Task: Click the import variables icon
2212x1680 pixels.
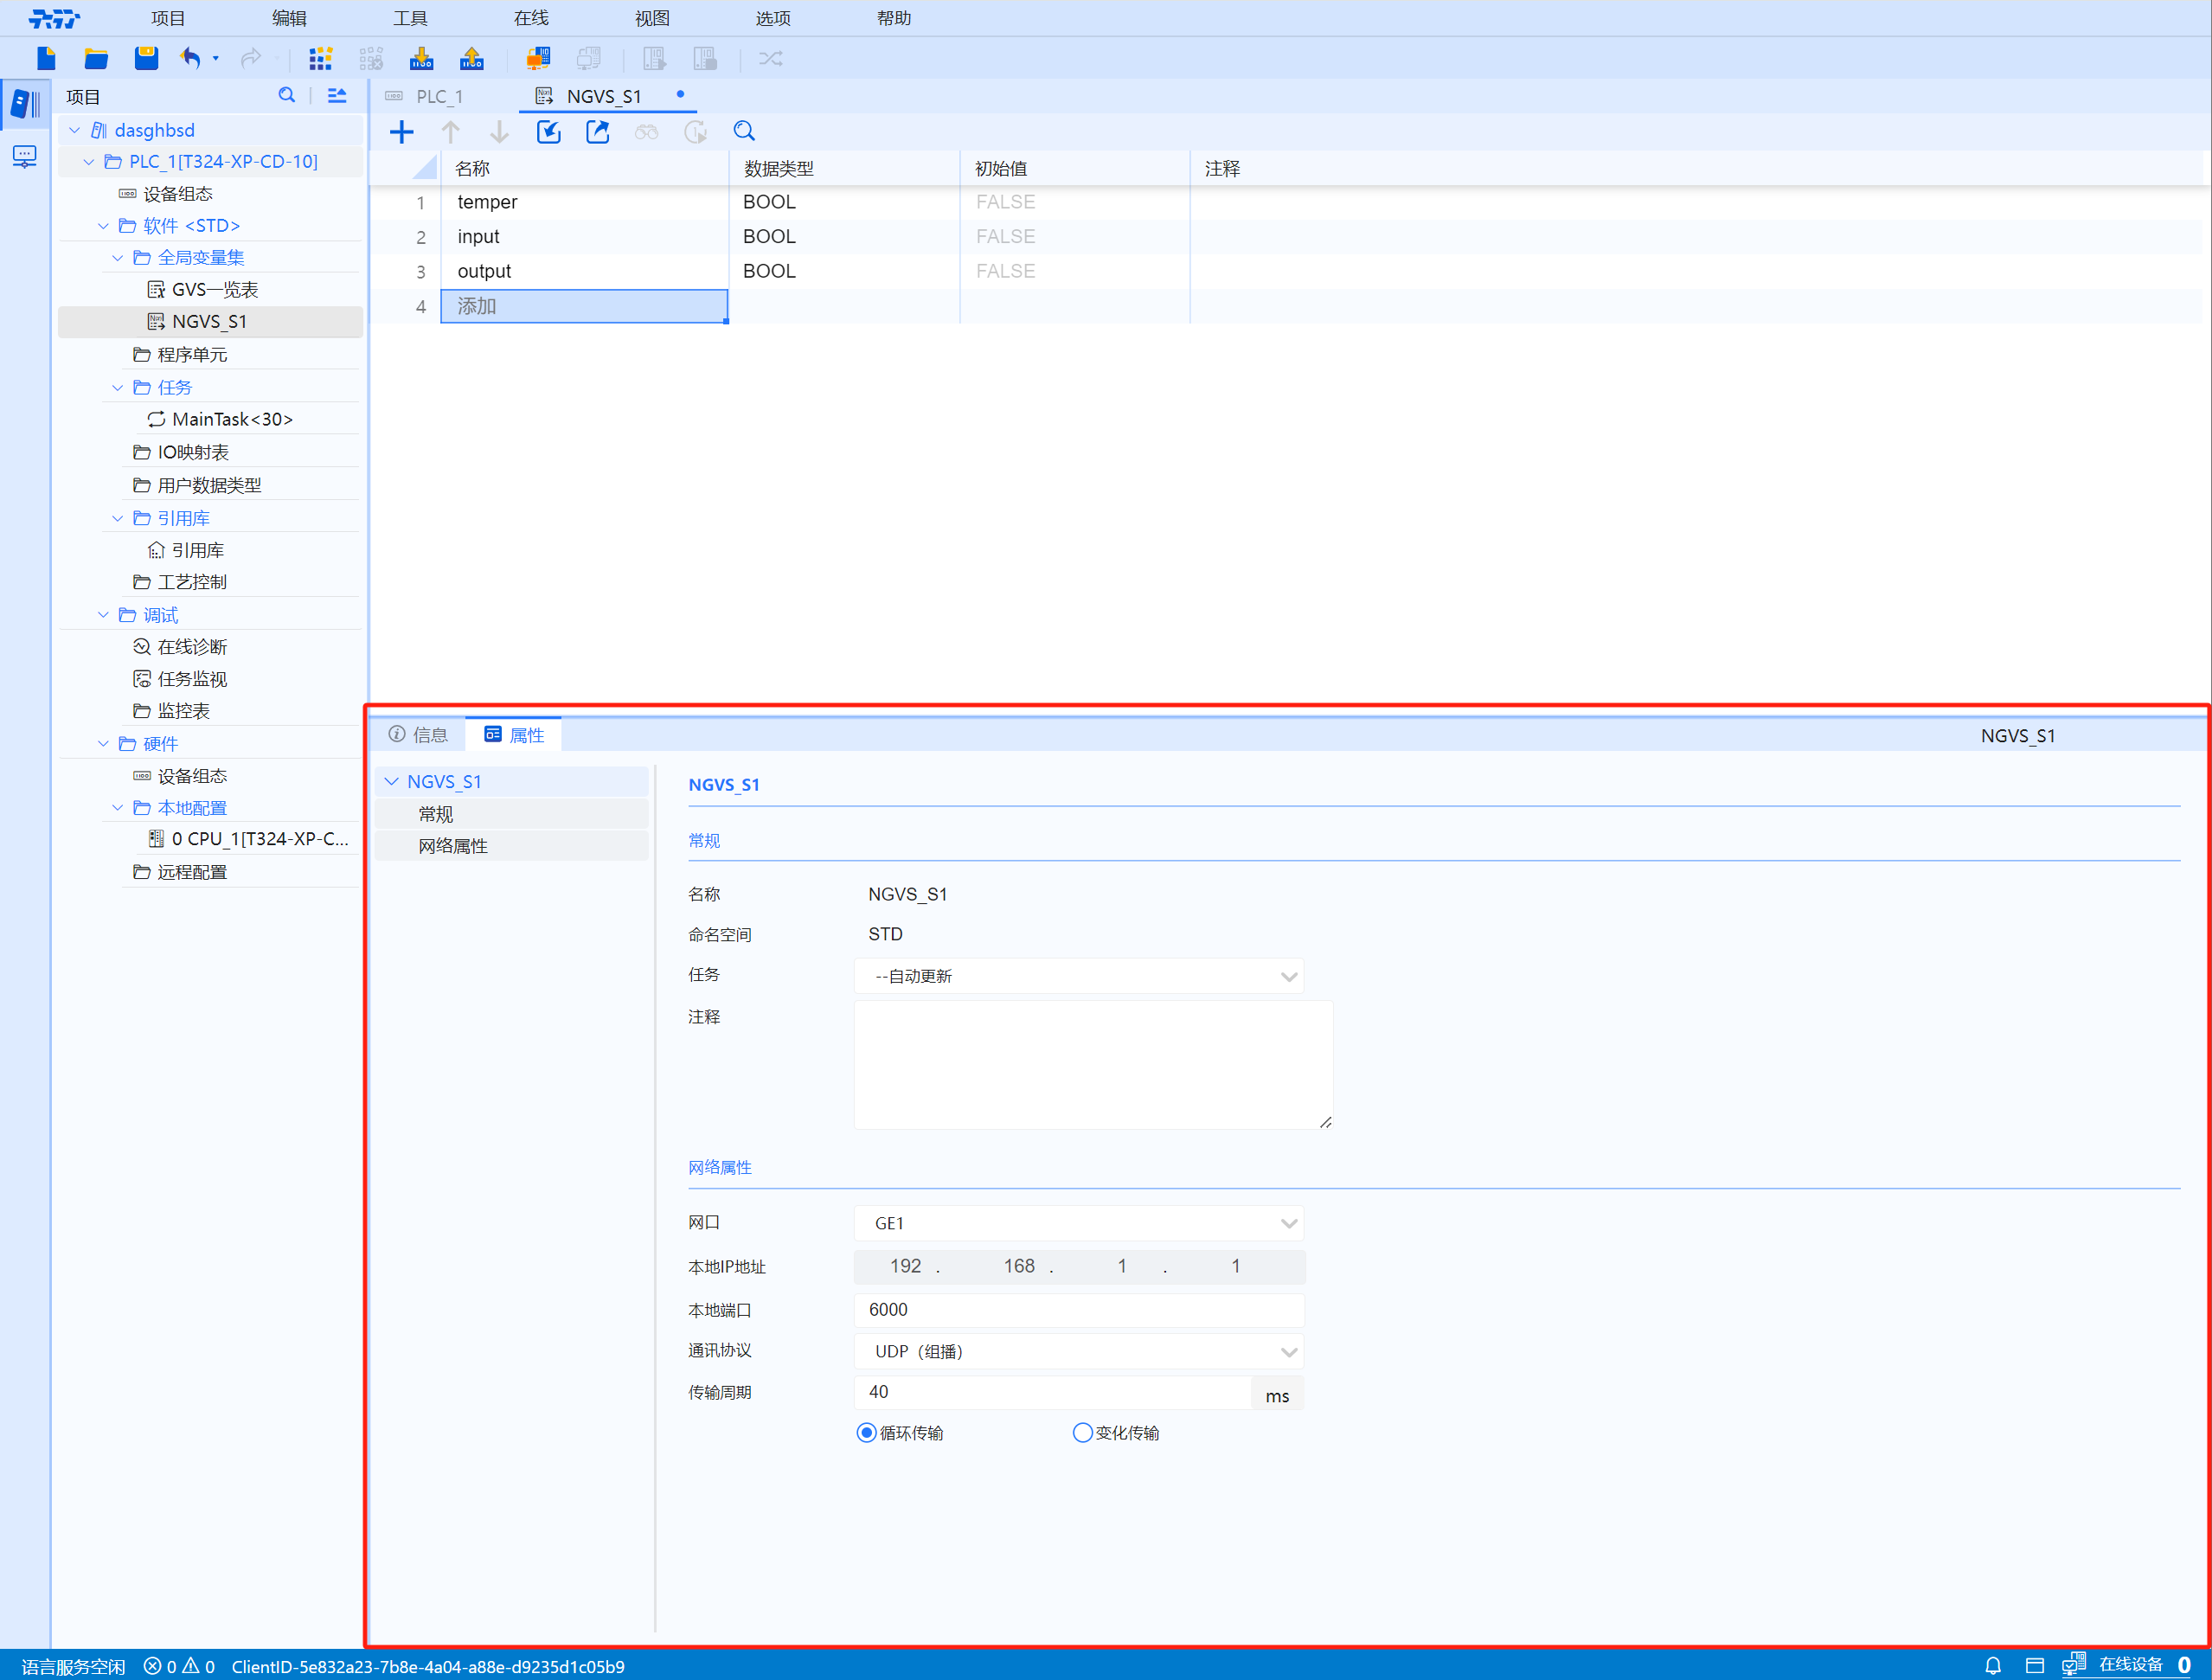Action: pyautogui.click(x=548, y=131)
